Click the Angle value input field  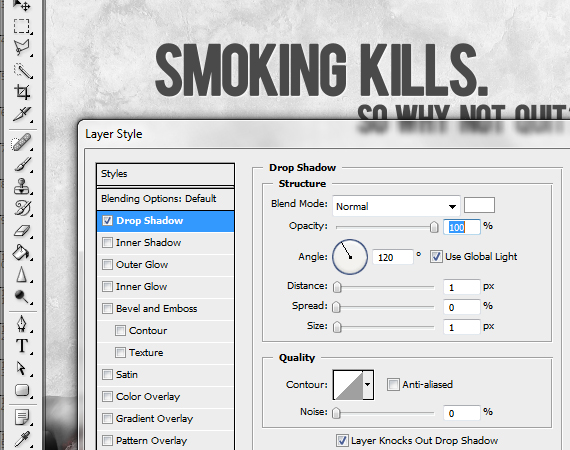[393, 257]
